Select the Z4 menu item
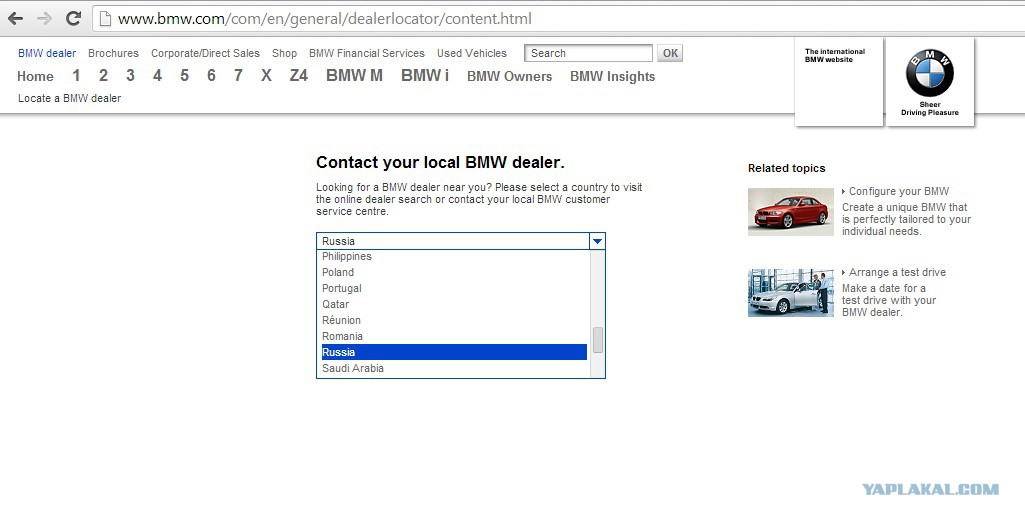1025x519 pixels. click(x=299, y=76)
